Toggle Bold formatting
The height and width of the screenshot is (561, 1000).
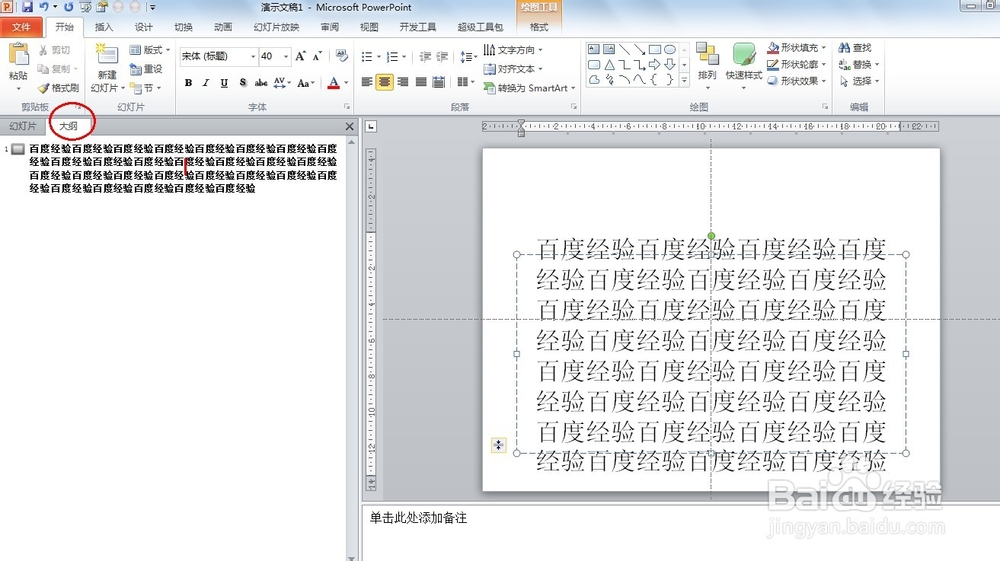(x=188, y=83)
